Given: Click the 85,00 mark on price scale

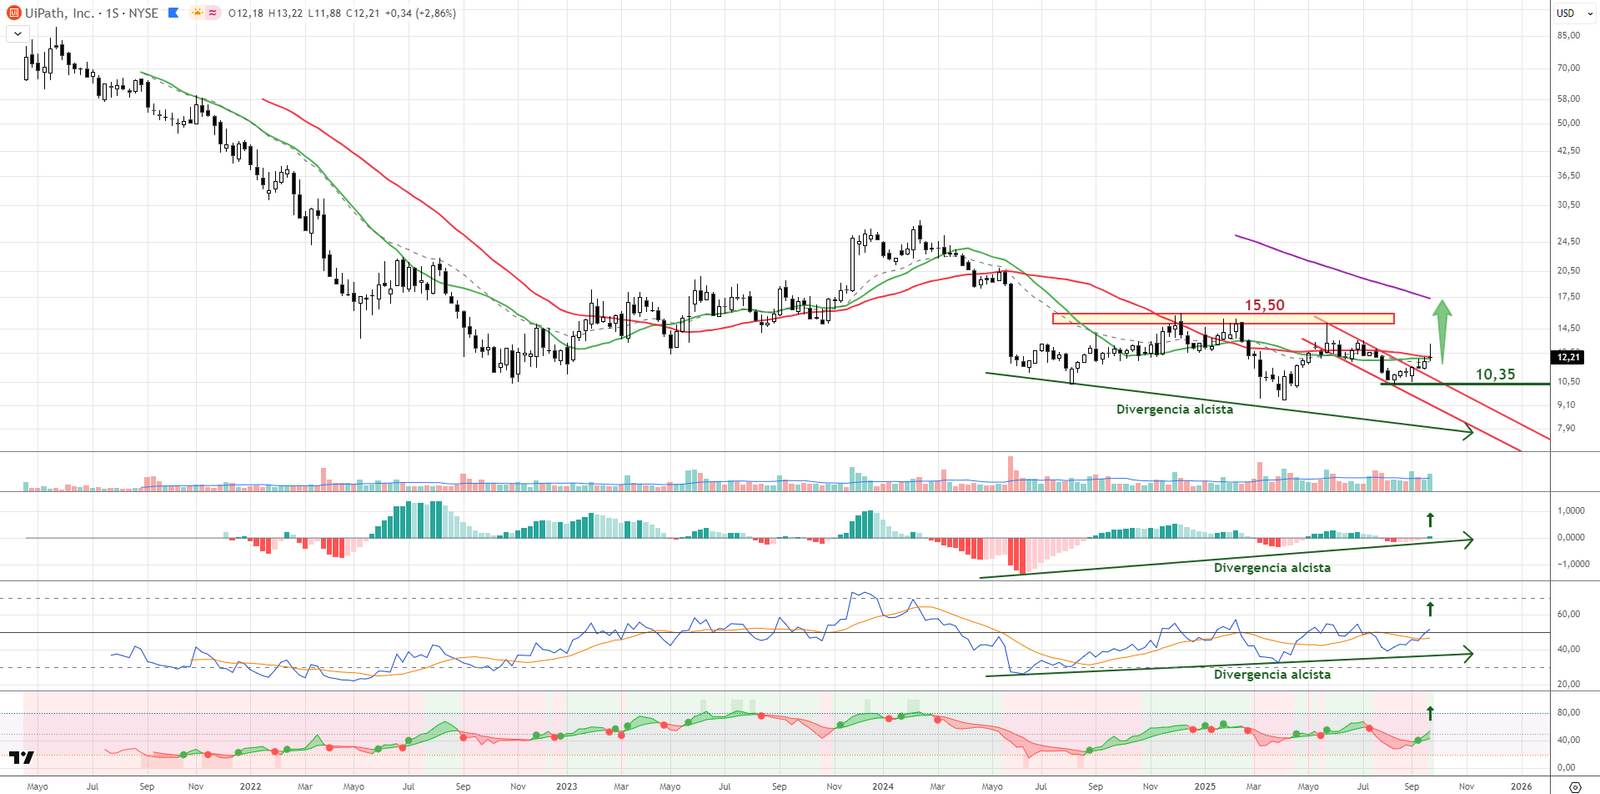Looking at the screenshot, I should pyautogui.click(x=1568, y=35).
